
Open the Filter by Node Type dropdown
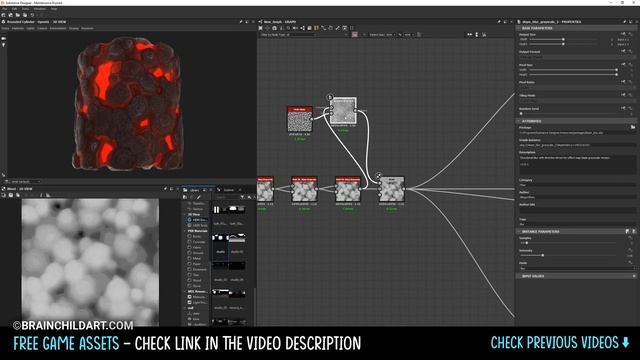pos(288,35)
